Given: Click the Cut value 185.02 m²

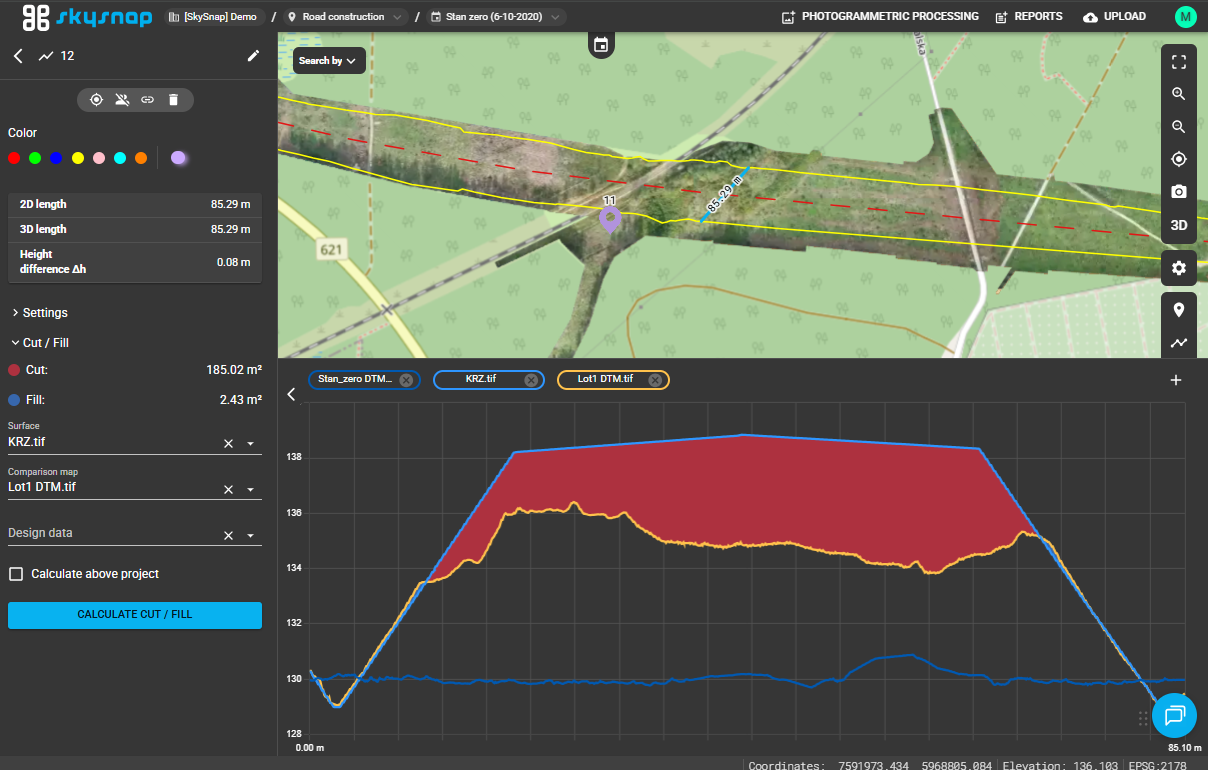Looking at the screenshot, I should click(234, 370).
